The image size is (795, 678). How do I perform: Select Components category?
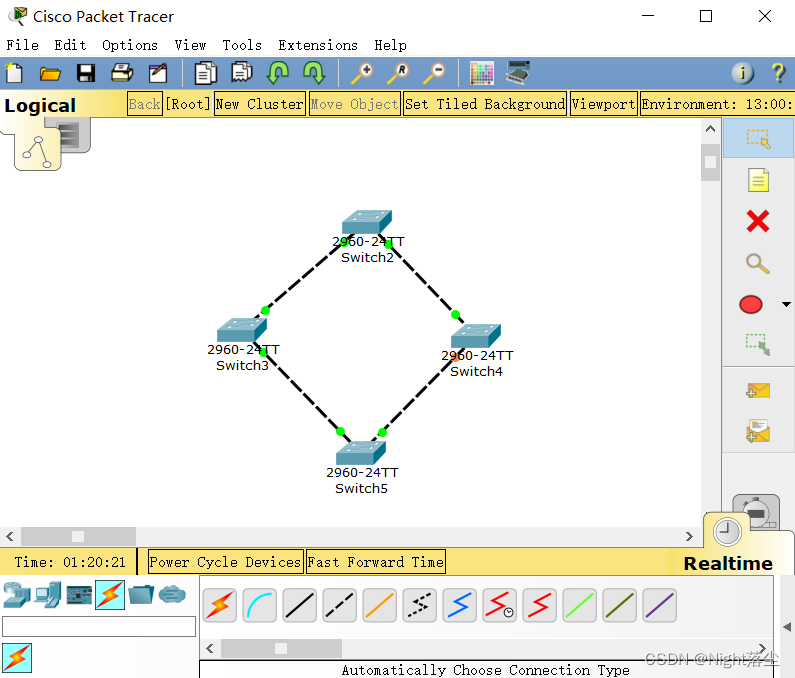[79, 594]
